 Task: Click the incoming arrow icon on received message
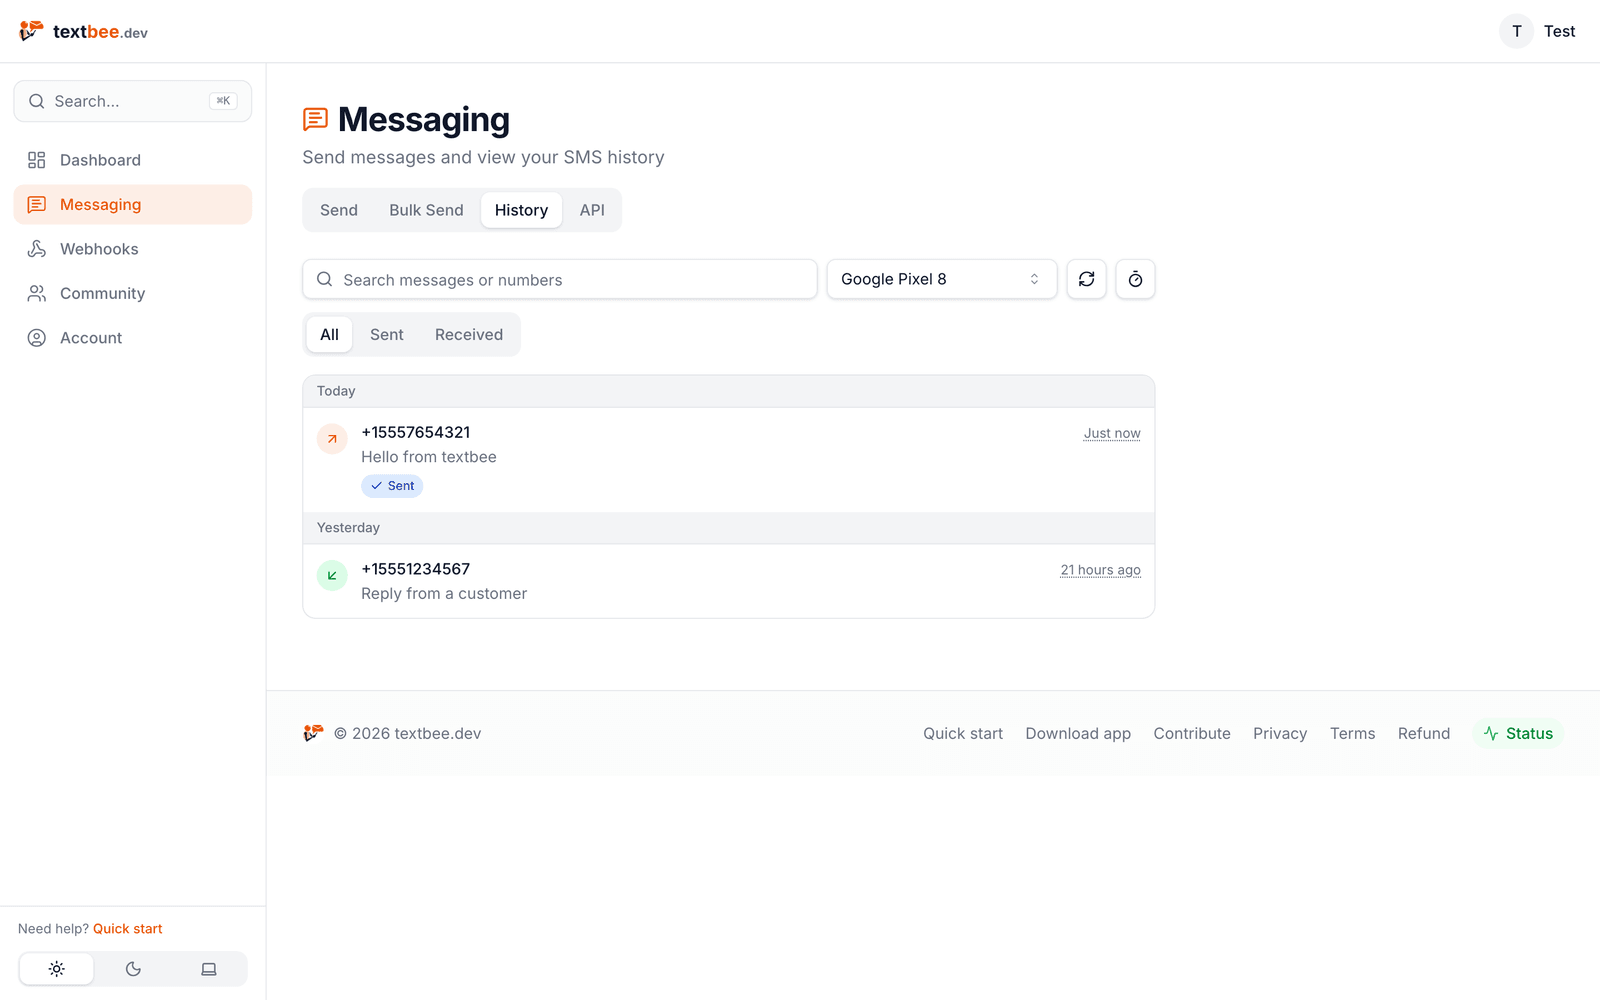pos(332,576)
